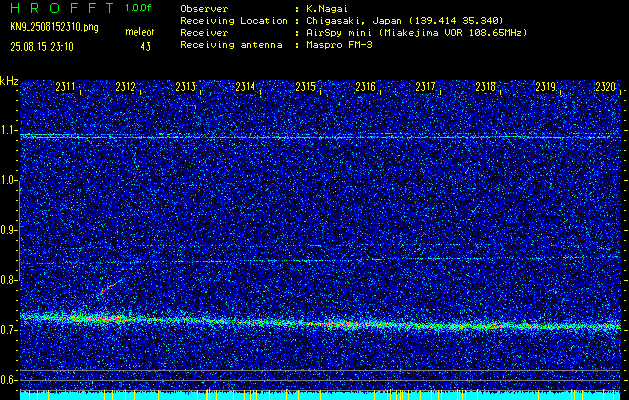Click the 2314 time label
This screenshot has height=400, width=629.
[x=245, y=87]
